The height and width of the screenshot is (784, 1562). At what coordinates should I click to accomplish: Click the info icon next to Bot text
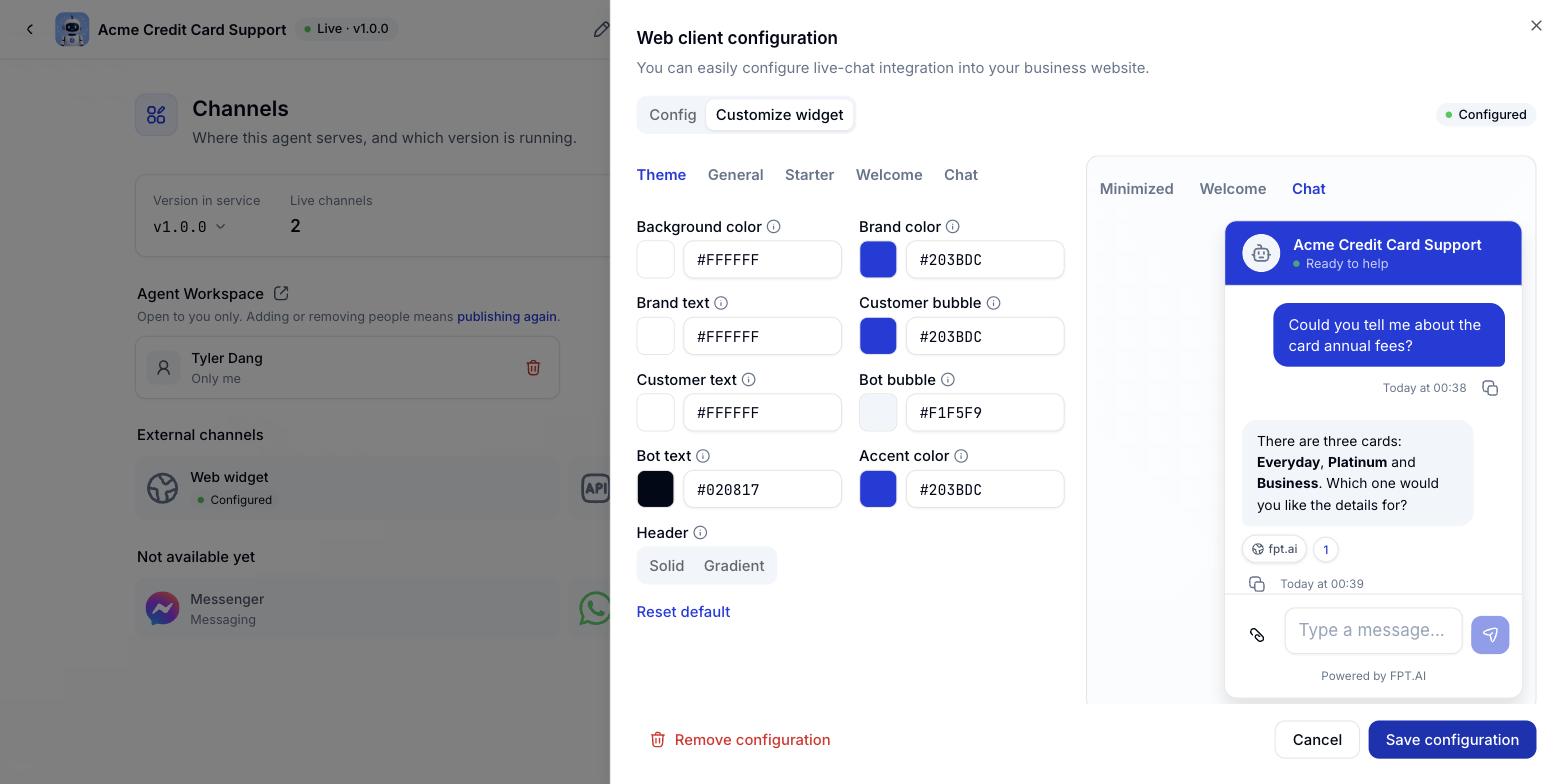(x=703, y=456)
